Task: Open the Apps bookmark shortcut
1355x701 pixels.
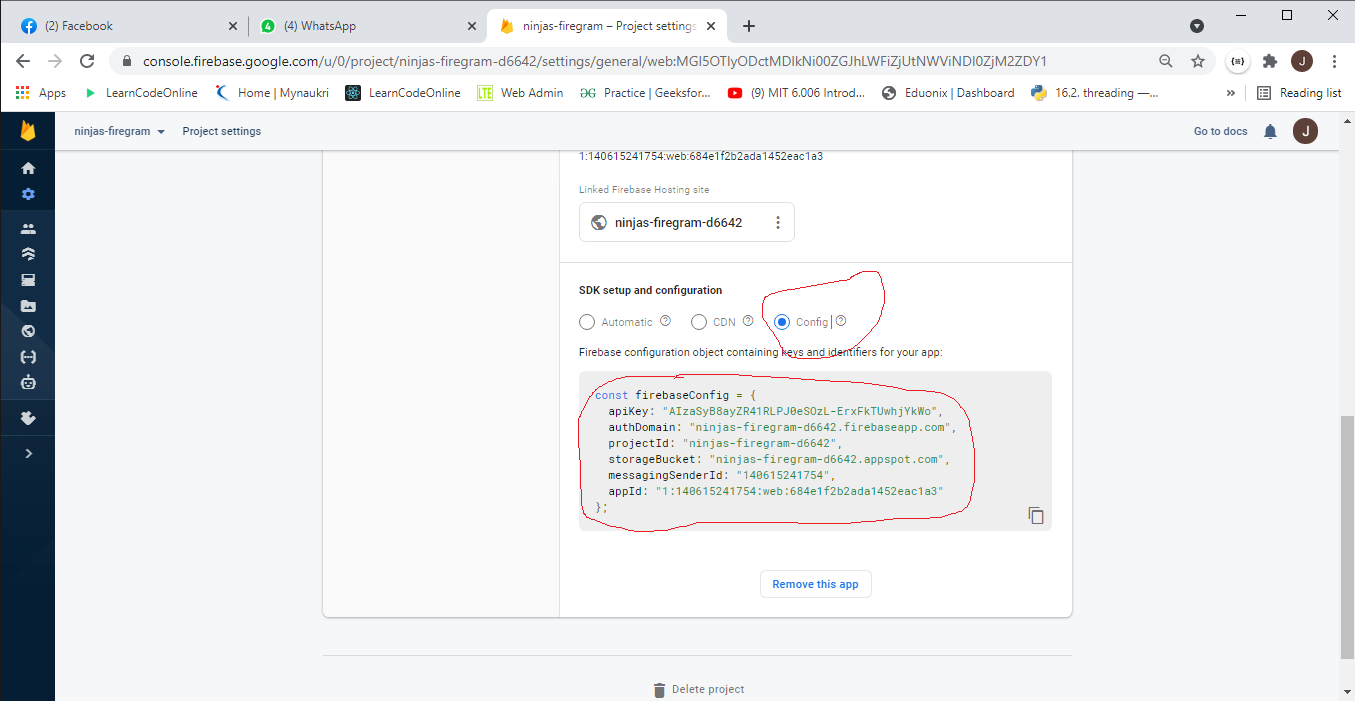Action: (41, 93)
